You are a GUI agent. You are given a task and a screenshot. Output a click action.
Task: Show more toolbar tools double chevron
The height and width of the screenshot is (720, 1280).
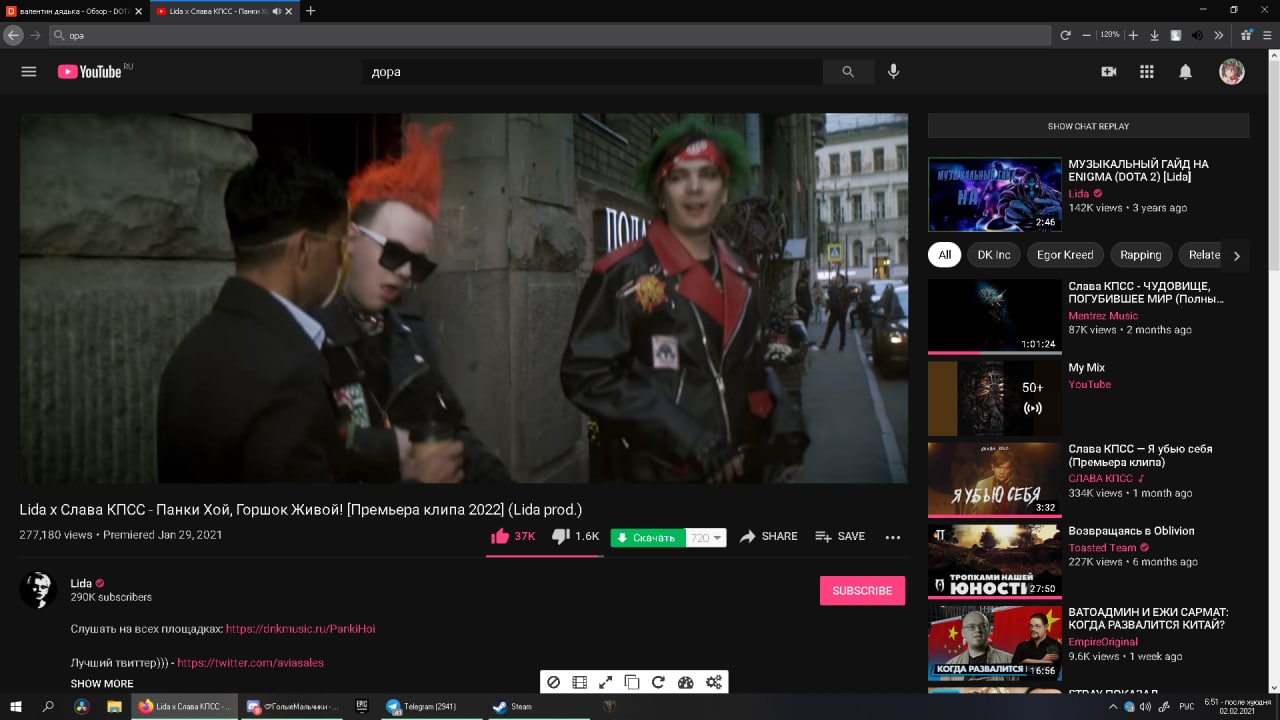[1218, 35]
